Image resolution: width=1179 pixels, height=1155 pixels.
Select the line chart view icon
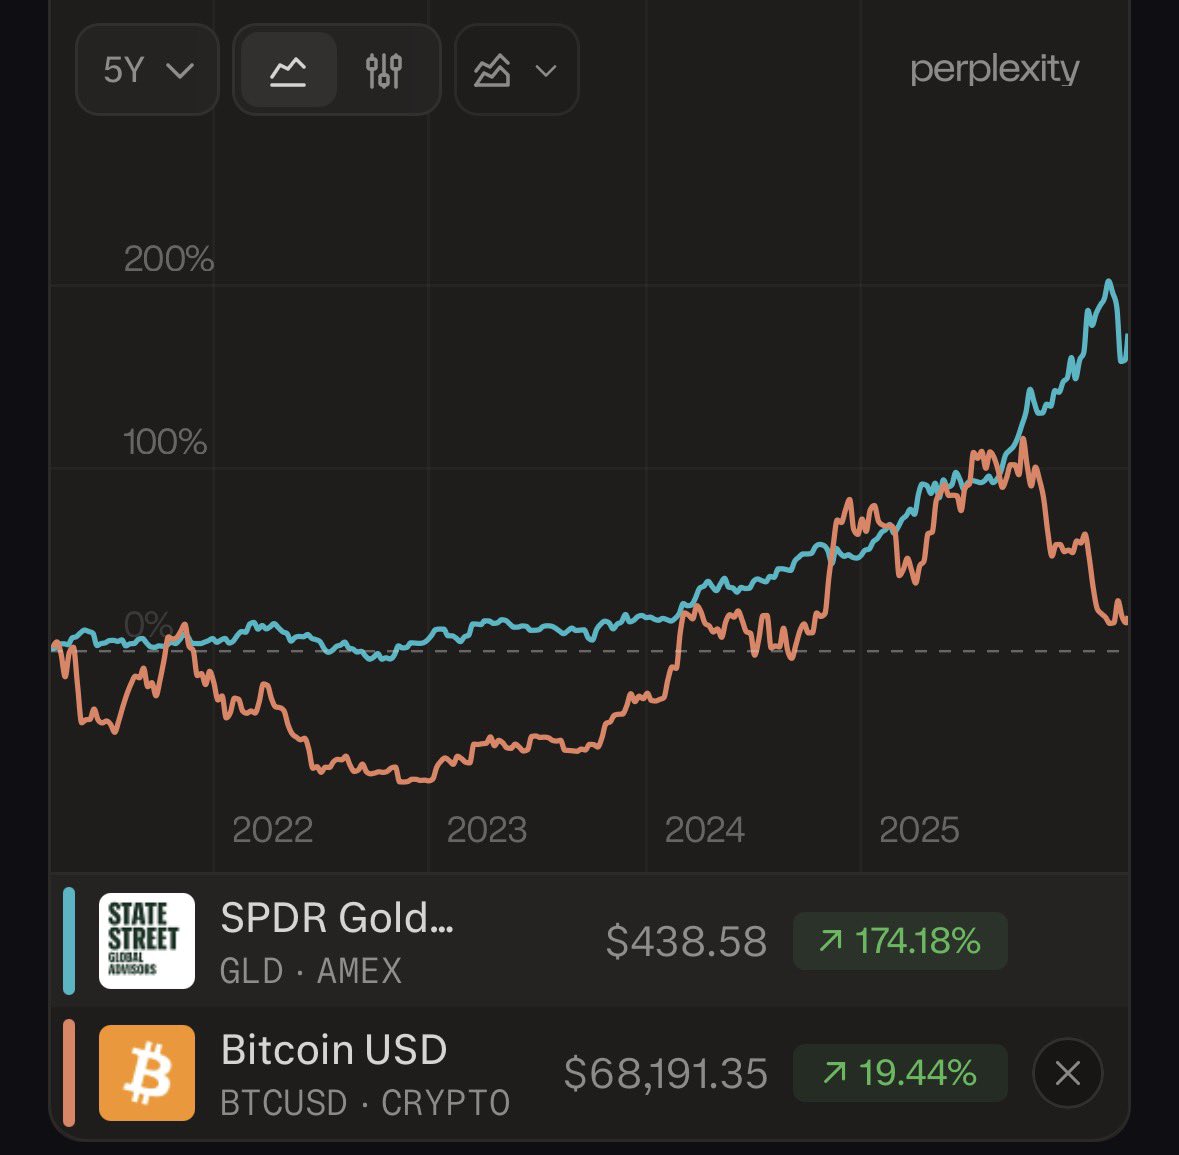point(288,70)
